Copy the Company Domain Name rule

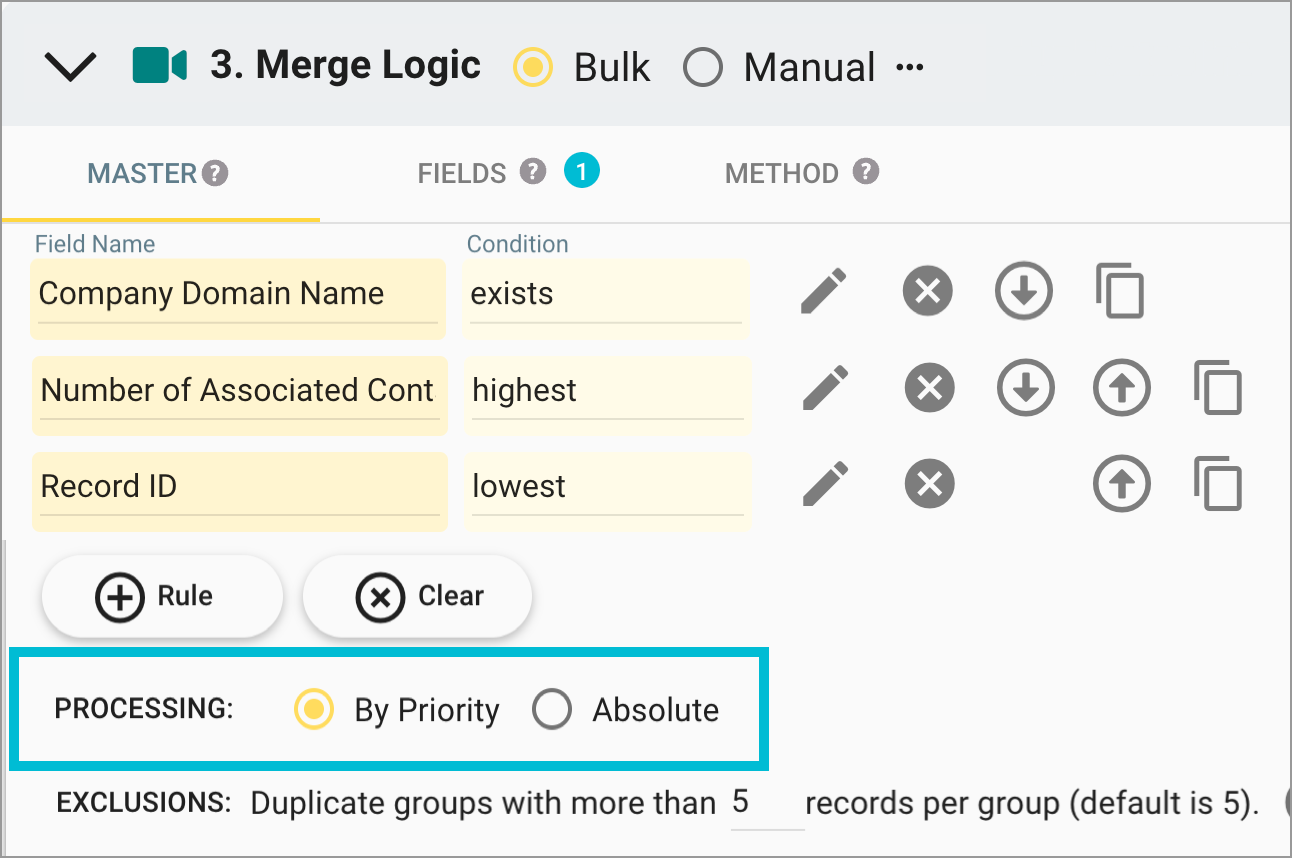pos(1120,291)
